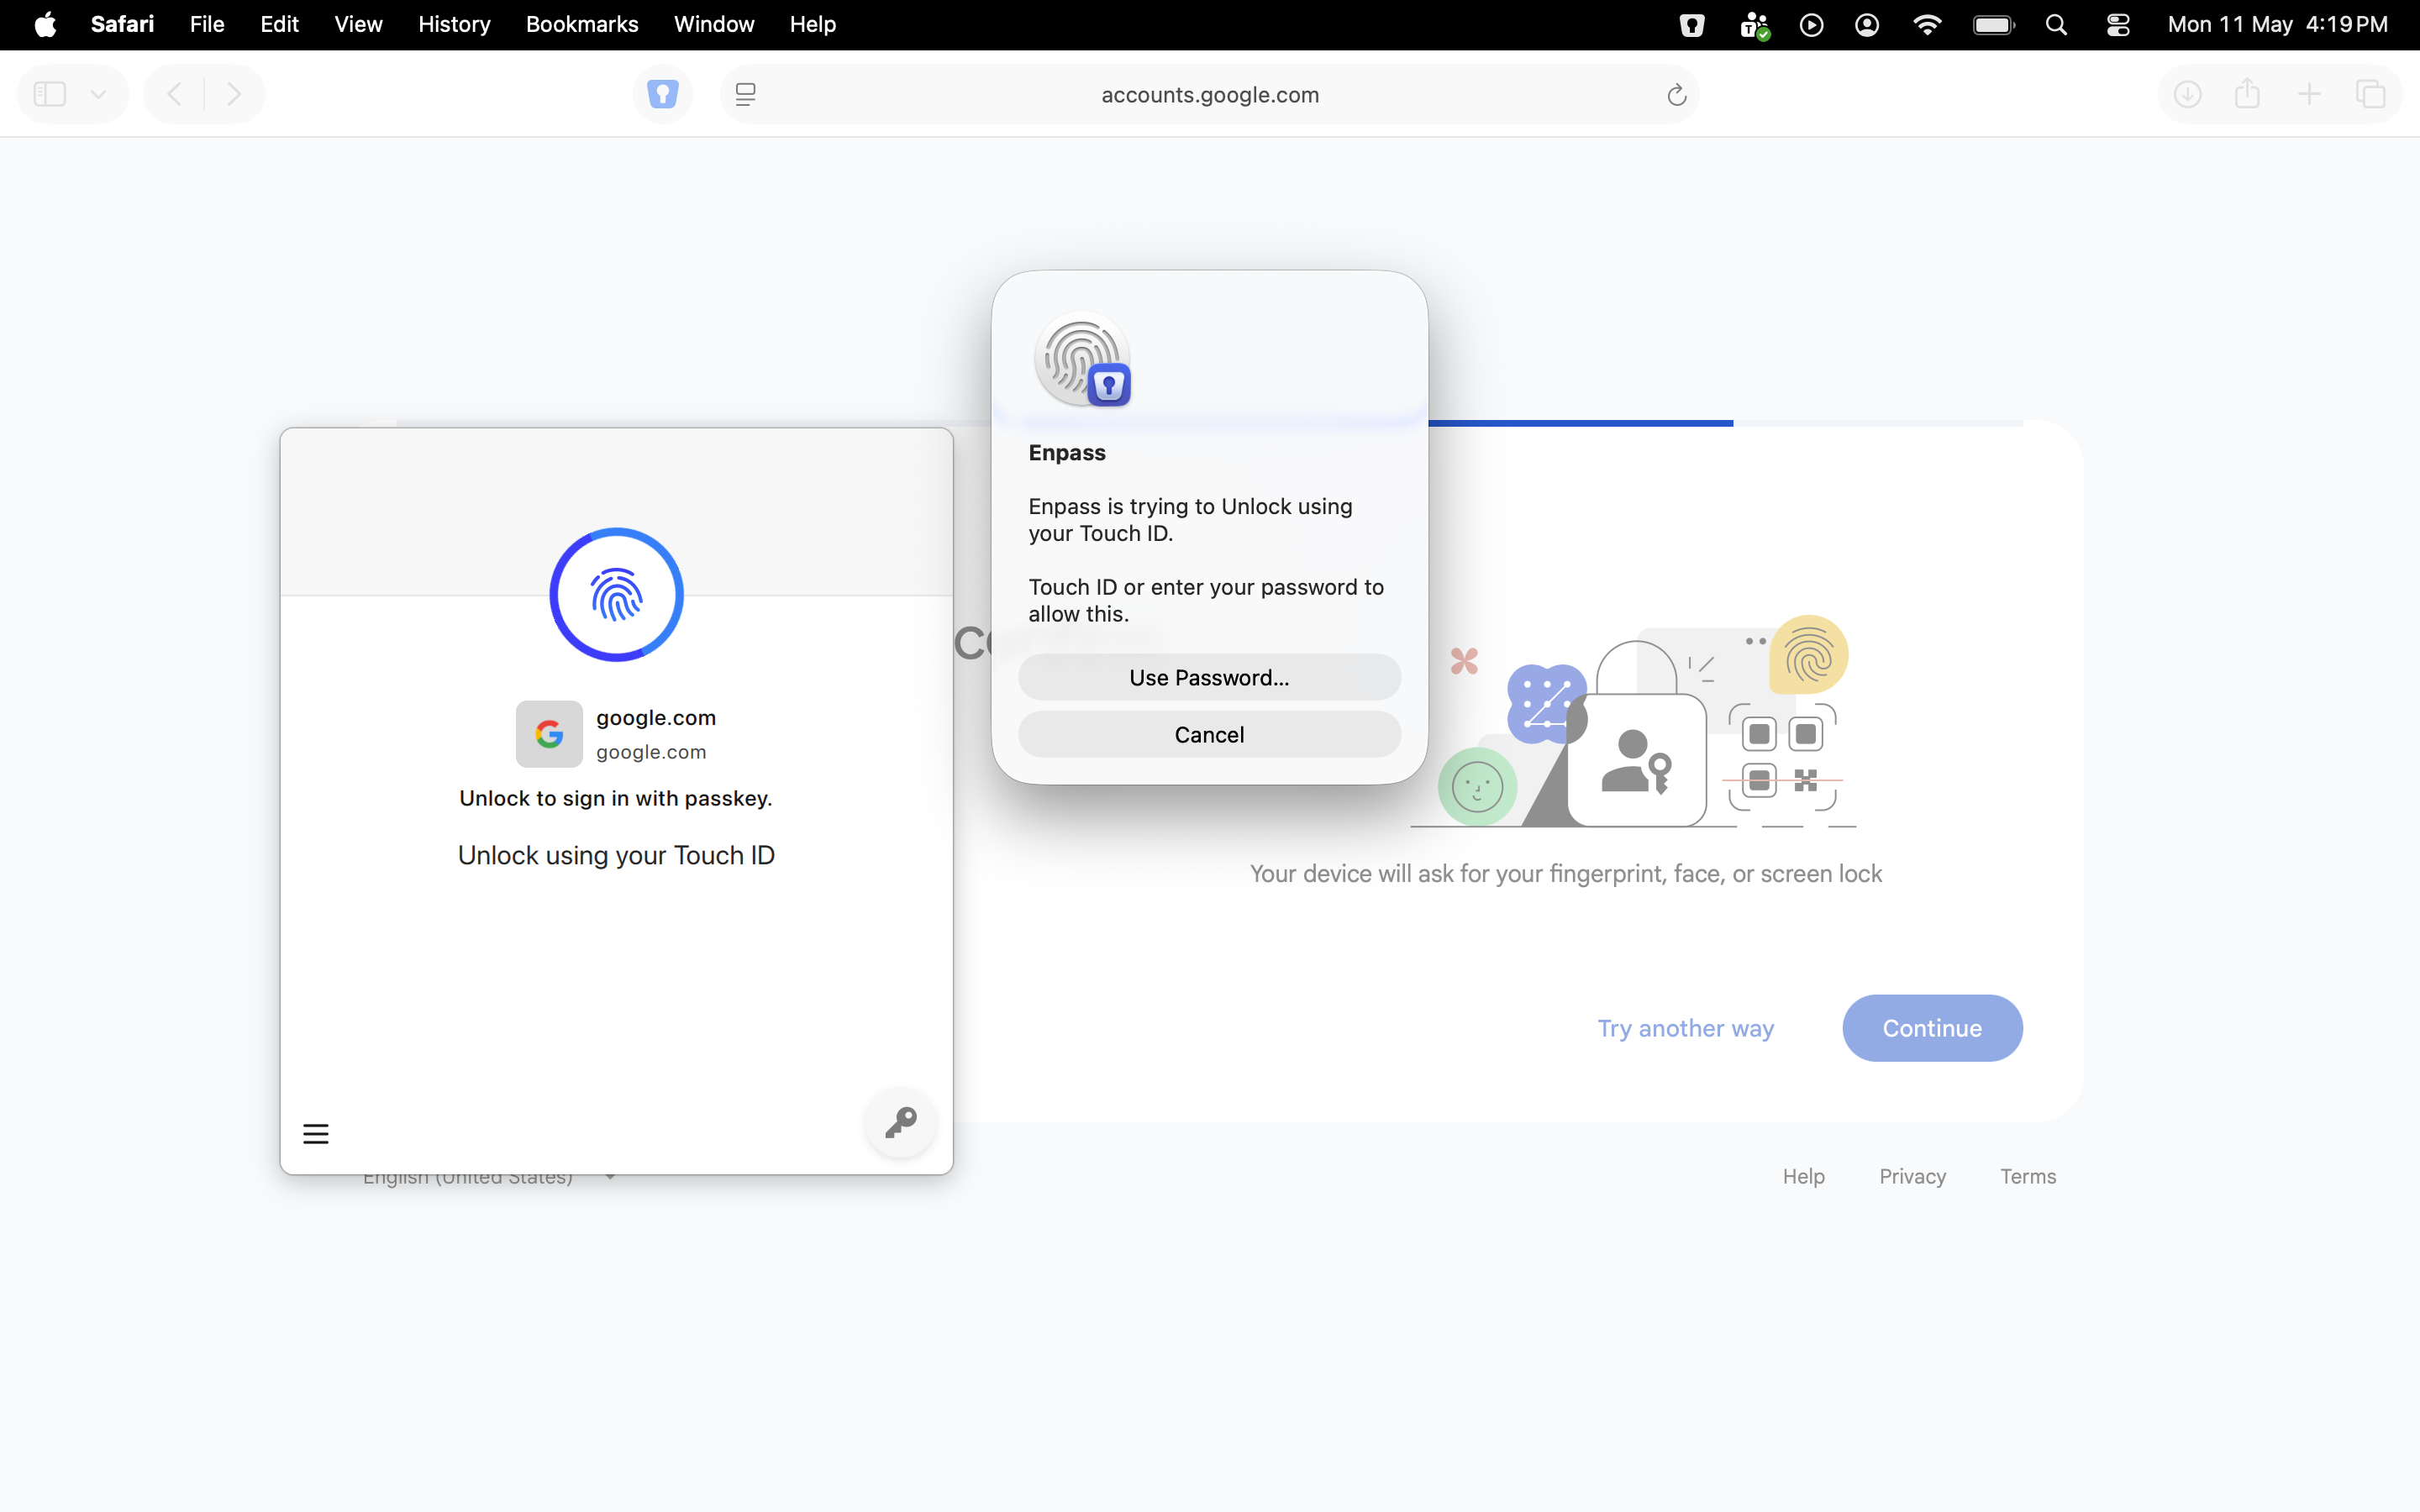This screenshot has height=1512, width=2420.
Task: Open the Help link in page footer
Action: click(x=1803, y=1176)
